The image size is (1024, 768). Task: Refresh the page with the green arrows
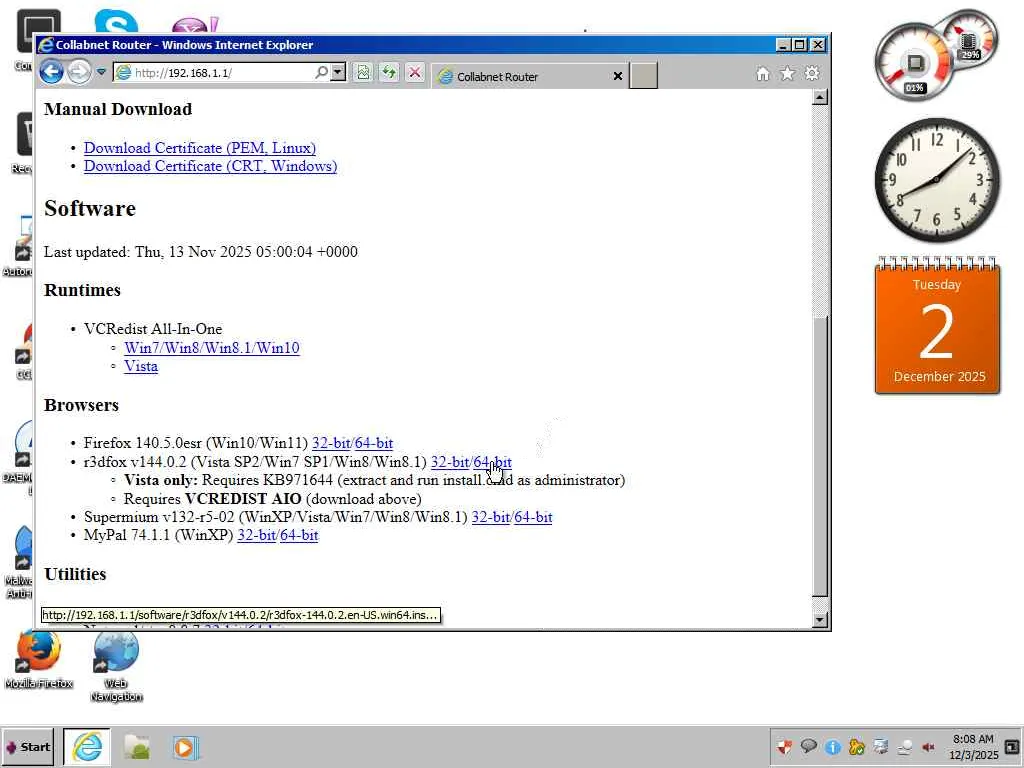point(389,72)
